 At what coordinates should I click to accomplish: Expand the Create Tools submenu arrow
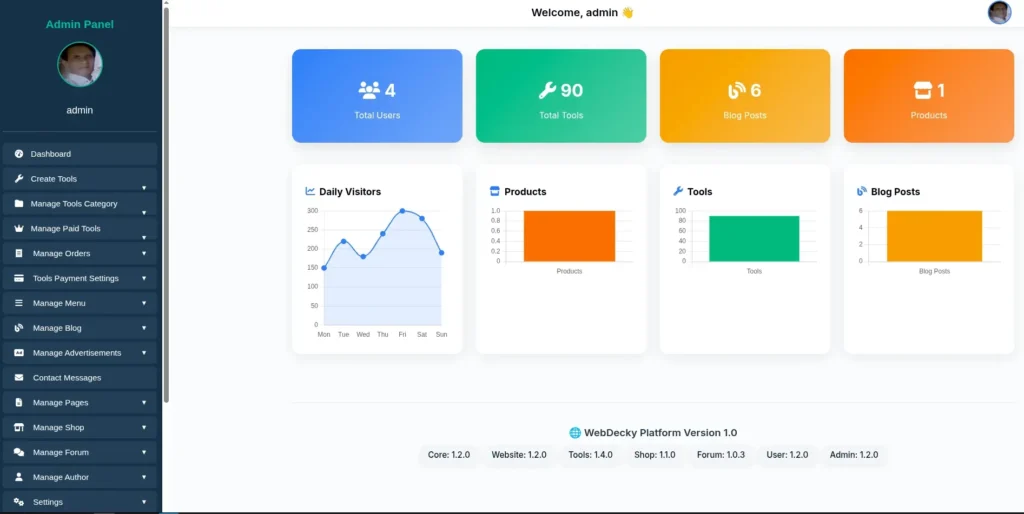(x=144, y=187)
